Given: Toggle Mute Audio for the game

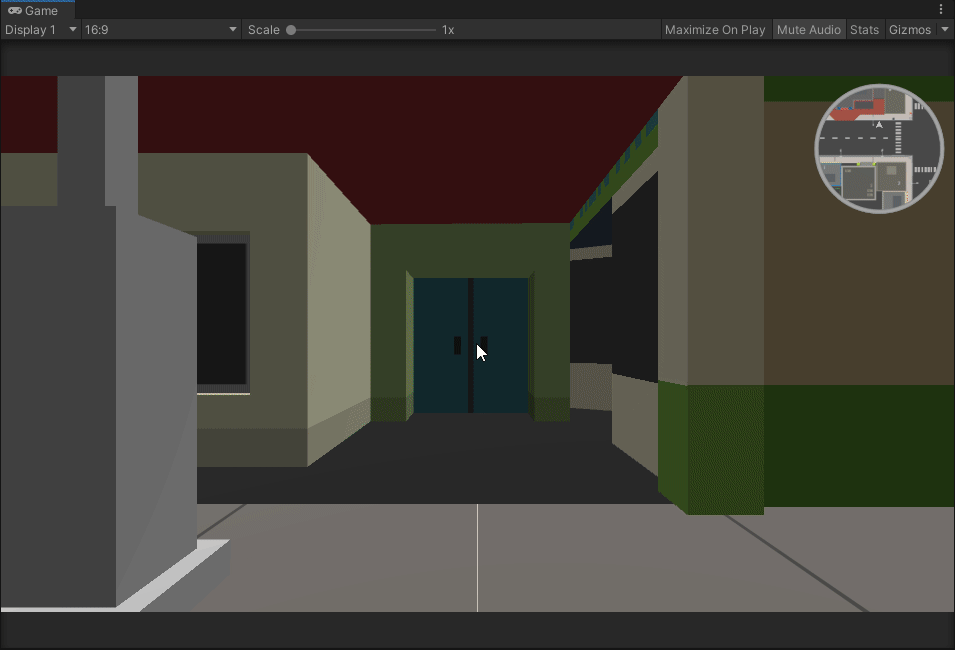Looking at the screenshot, I should (x=808, y=29).
